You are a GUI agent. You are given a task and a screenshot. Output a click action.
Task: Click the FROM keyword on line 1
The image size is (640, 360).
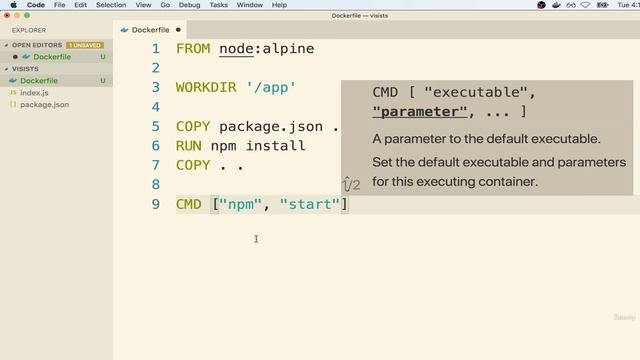click(x=193, y=49)
